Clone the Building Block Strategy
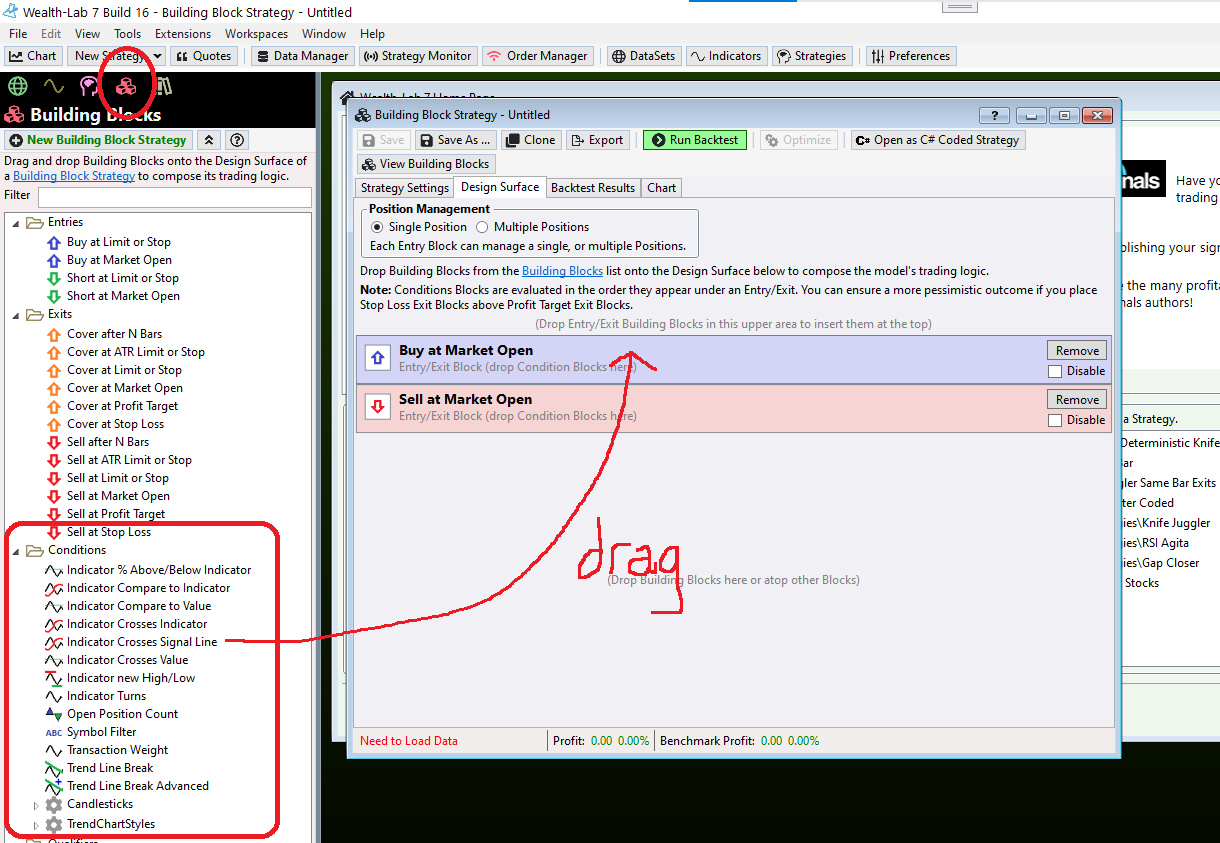The height and width of the screenshot is (843, 1220). coord(531,140)
